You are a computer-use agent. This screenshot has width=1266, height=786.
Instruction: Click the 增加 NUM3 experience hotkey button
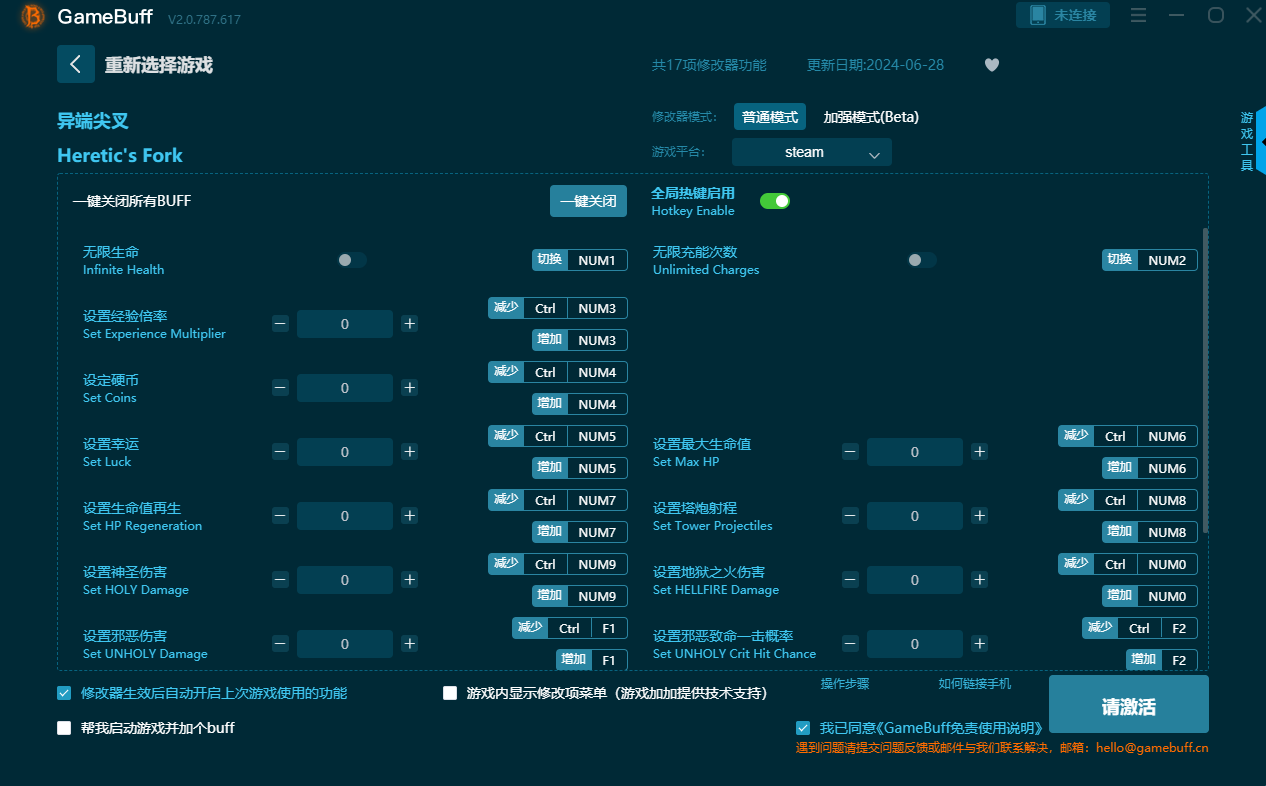click(x=580, y=340)
